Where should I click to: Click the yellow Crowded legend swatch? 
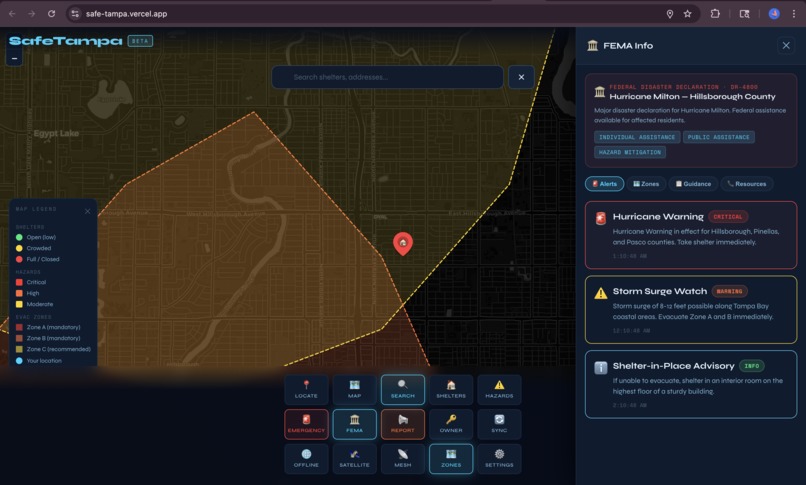tap(19, 248)
